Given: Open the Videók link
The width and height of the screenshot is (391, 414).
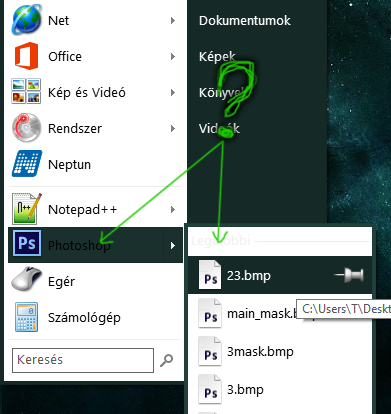Looking at the screenshot, I should click(219, 128).
